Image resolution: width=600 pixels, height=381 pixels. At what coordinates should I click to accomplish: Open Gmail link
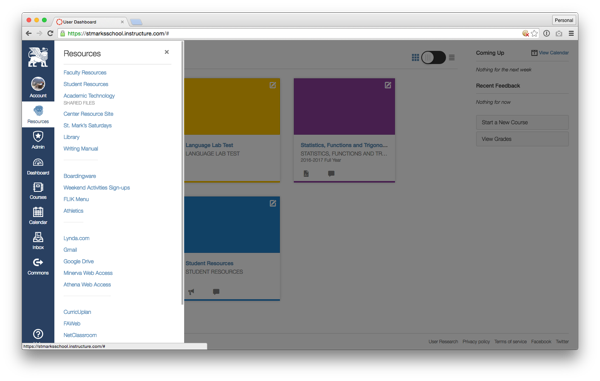pyautogui.click(x=70, y=250)
